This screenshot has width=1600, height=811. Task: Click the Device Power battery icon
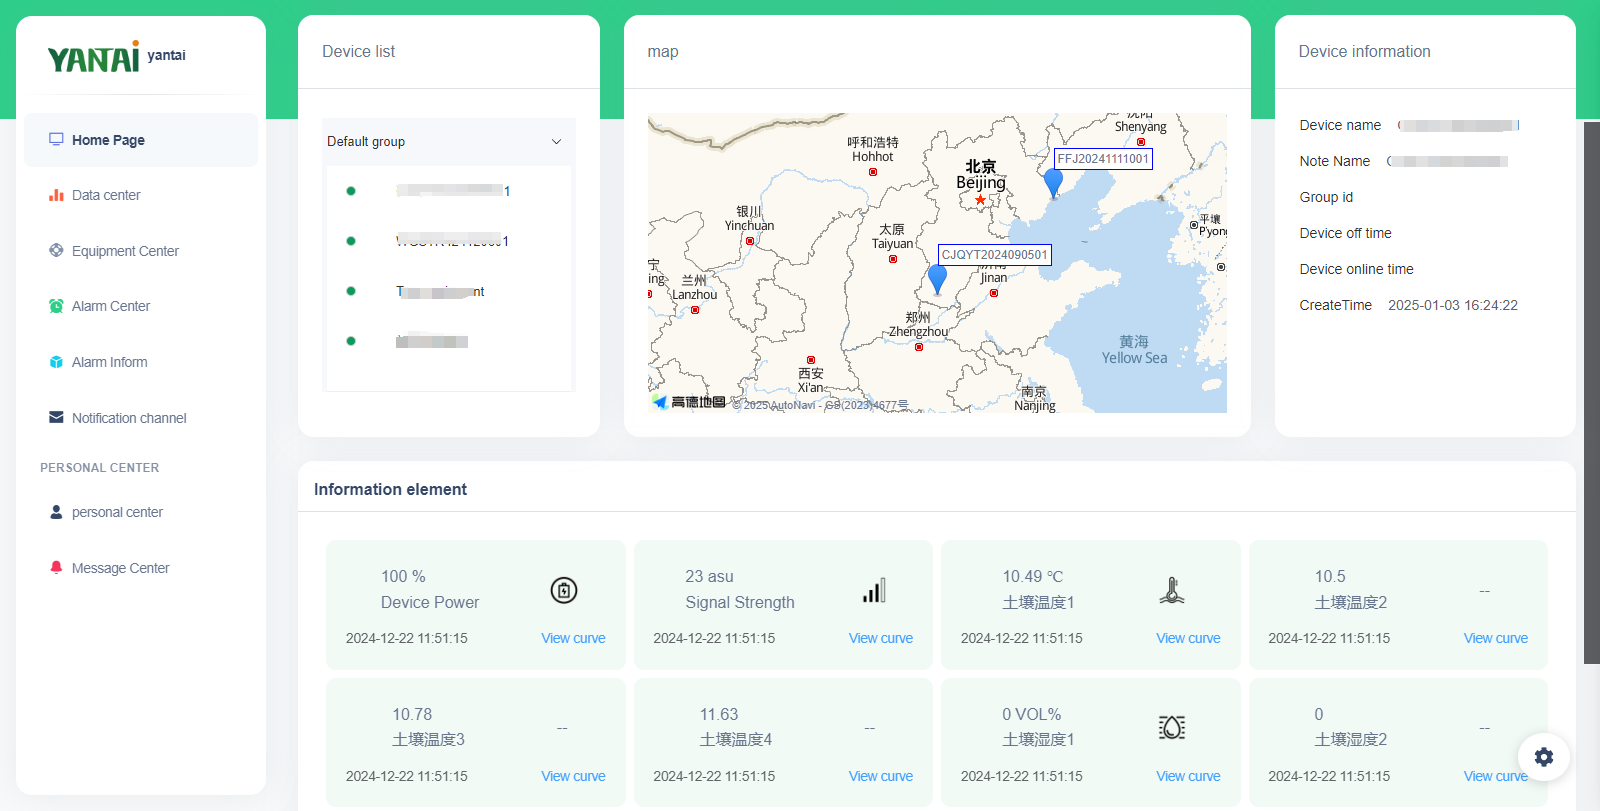point(564,590)
